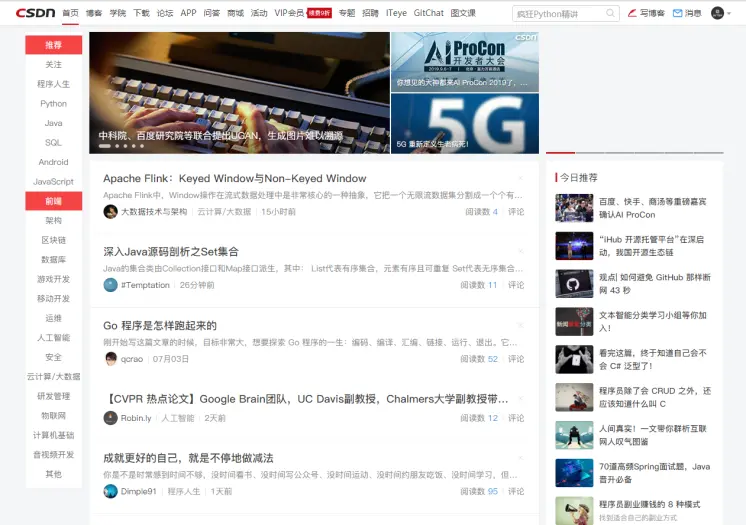
Task: Select 前端 category in sidebar
Action: click(54, 201)
